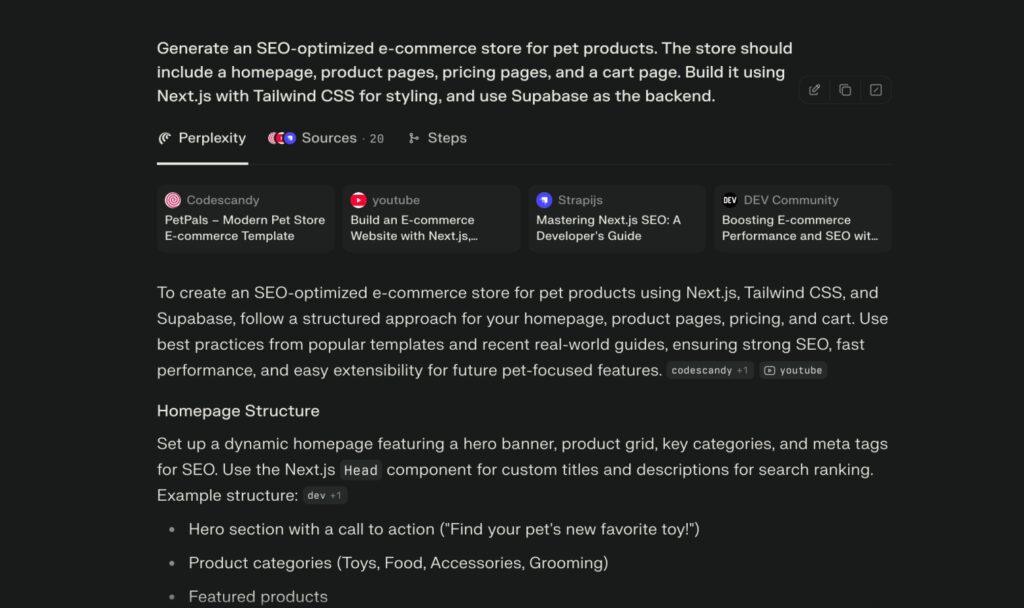Open Mastering Next.js SEO Developer's Guide card
This screenshot has height=608, width=1024.
click(x=617, y=219)
